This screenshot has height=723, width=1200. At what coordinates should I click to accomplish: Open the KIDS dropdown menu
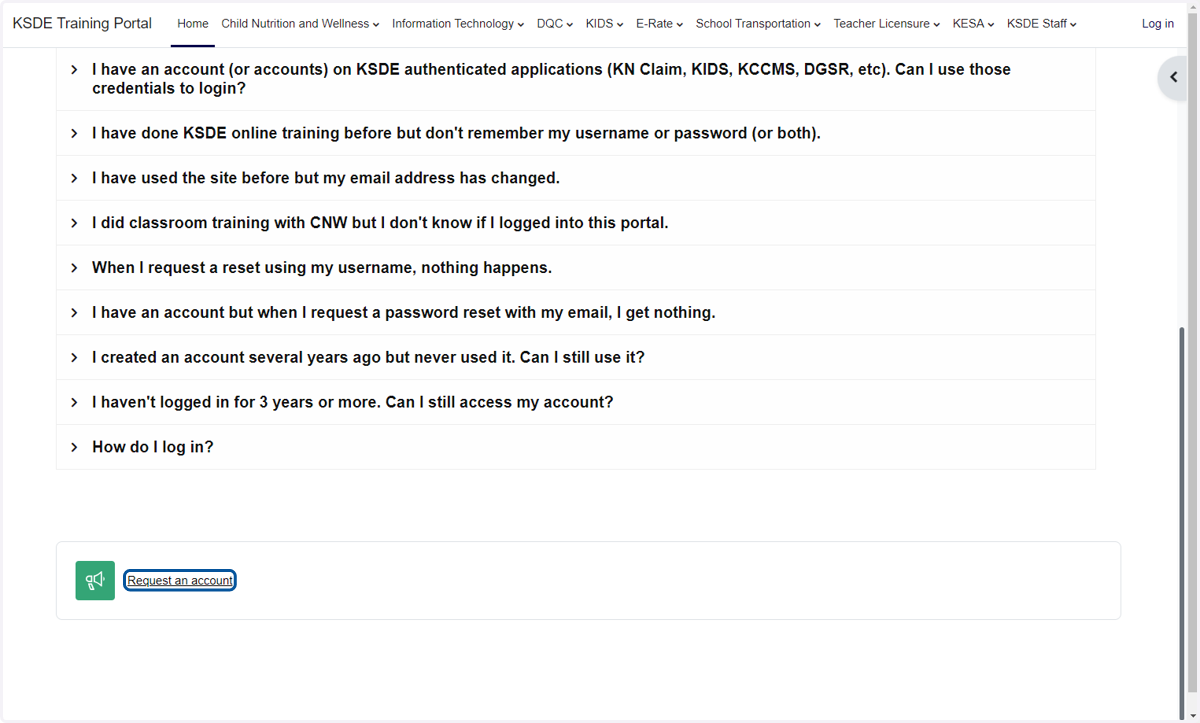point(605,24)
